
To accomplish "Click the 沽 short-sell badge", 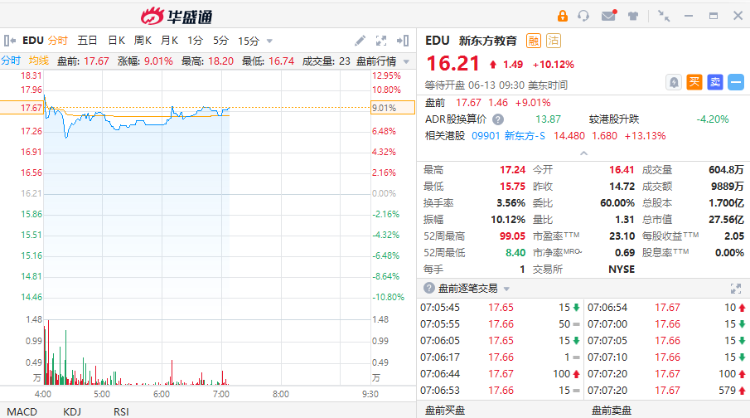I will coord(553,41).
